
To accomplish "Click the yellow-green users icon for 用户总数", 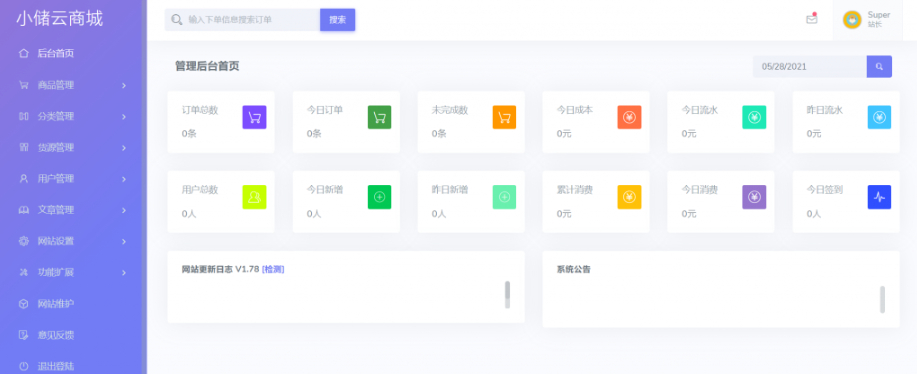I will [254, 197].
